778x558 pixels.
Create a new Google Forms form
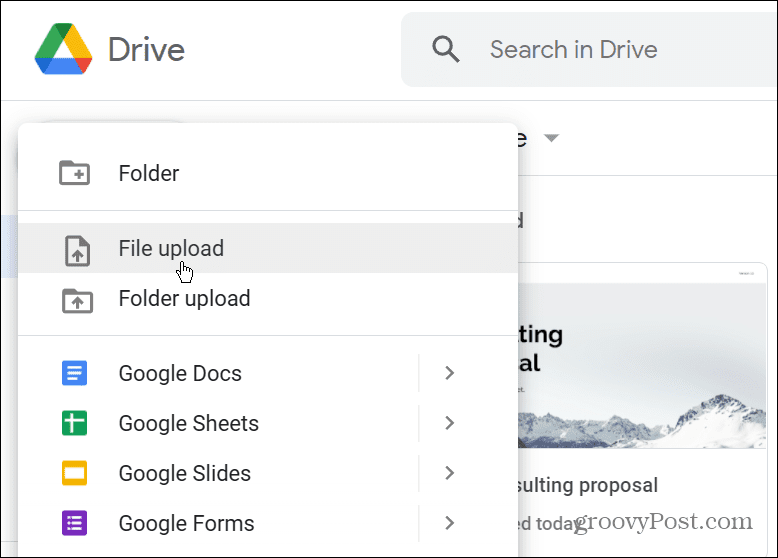pos(218,523)
